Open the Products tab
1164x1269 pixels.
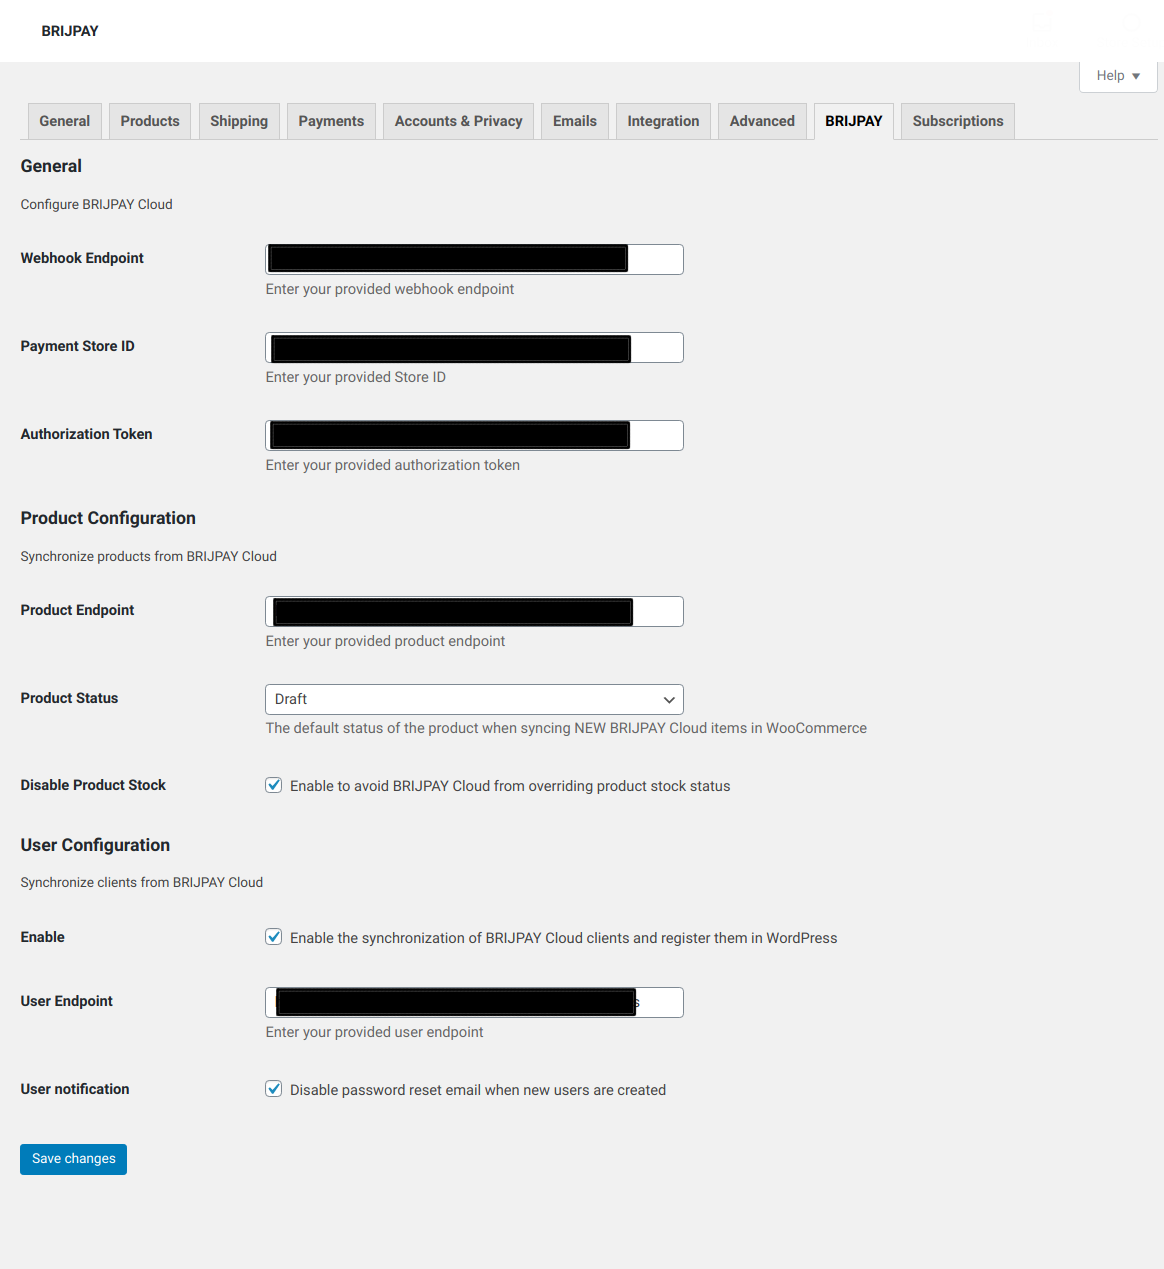click(x=150, y=121)
